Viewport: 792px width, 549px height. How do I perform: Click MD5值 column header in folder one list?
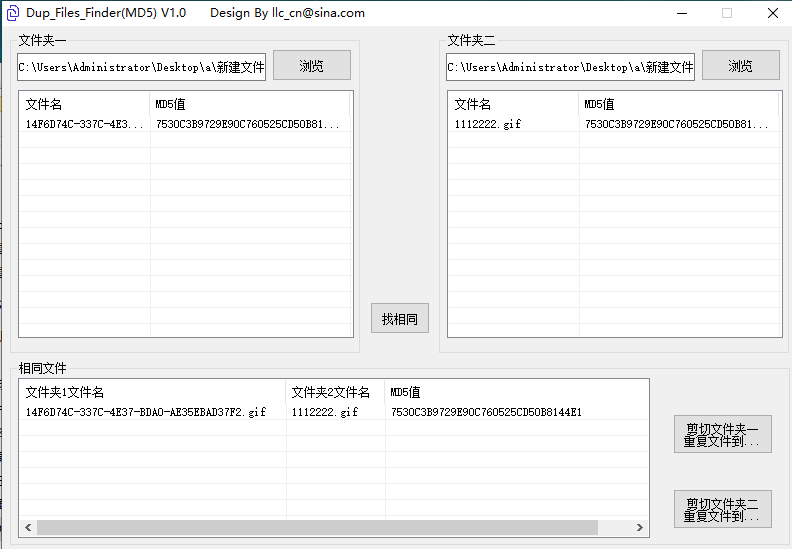click(250, 104)
